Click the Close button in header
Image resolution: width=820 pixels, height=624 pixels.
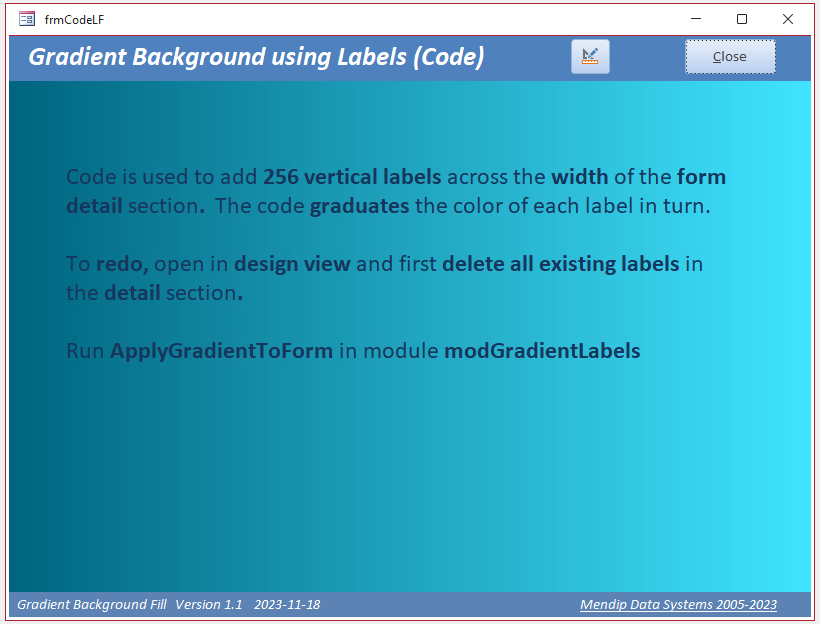[x=730, y=56]
